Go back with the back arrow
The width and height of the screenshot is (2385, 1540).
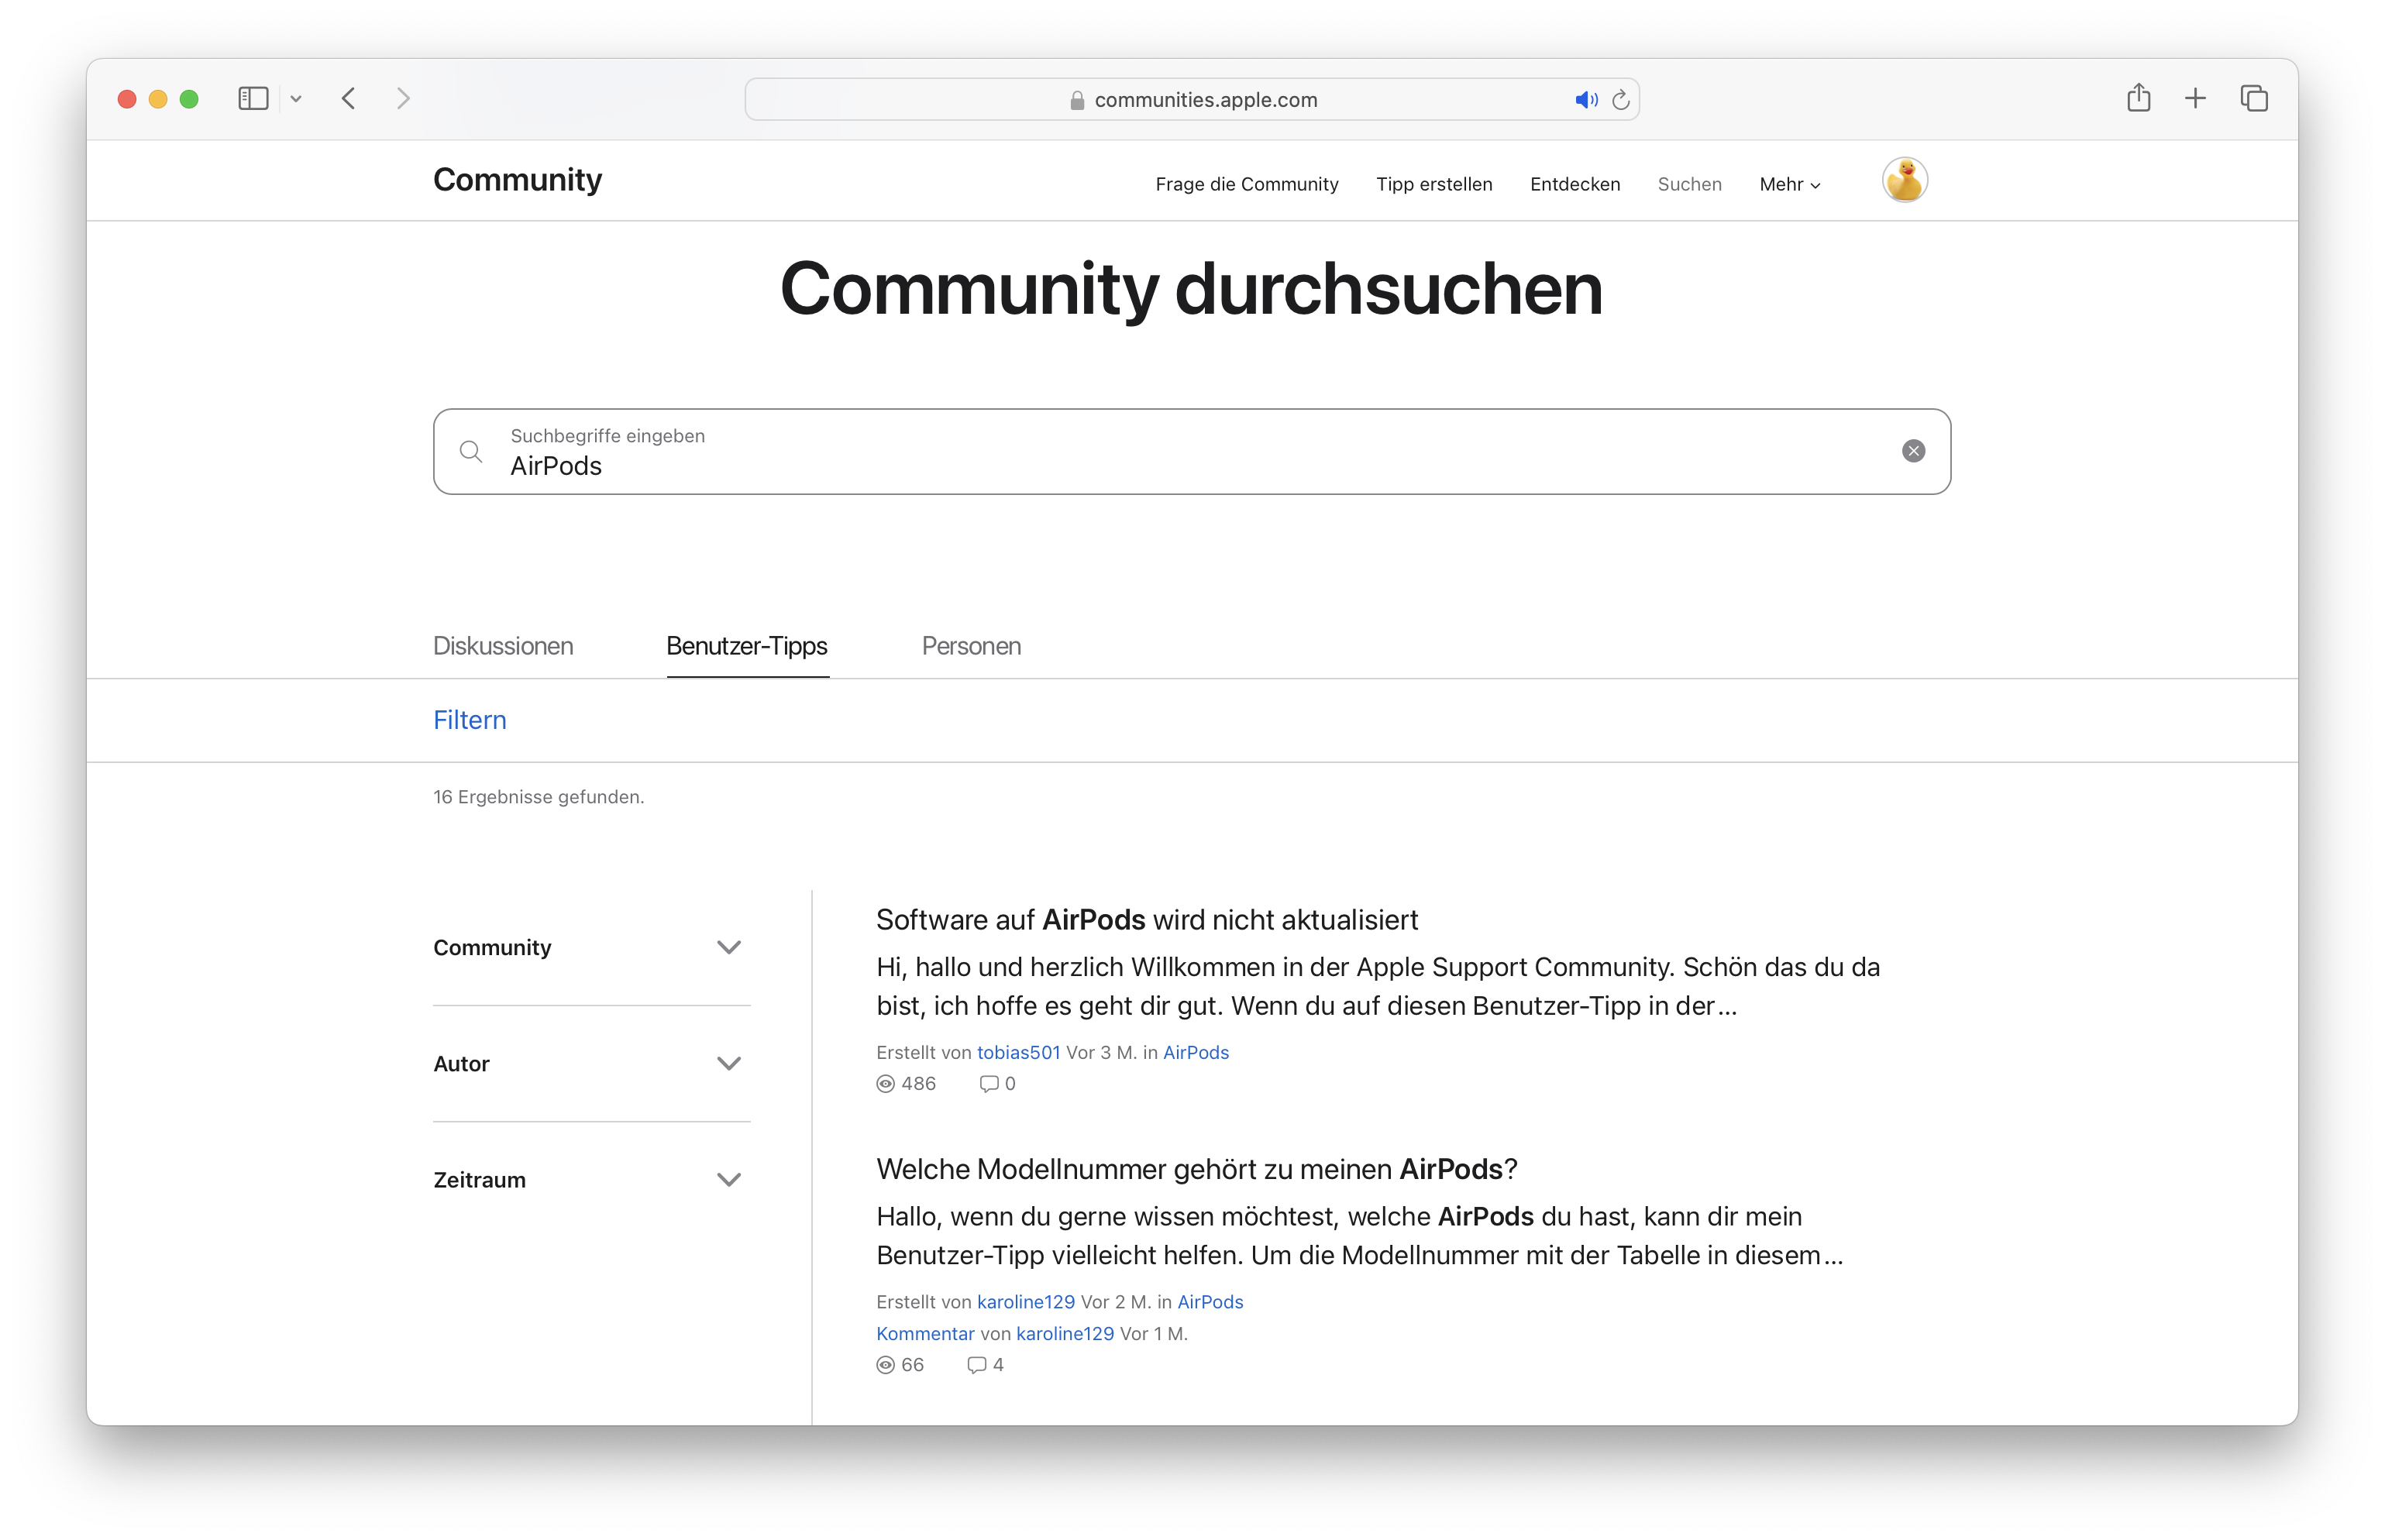click(349, 98)
